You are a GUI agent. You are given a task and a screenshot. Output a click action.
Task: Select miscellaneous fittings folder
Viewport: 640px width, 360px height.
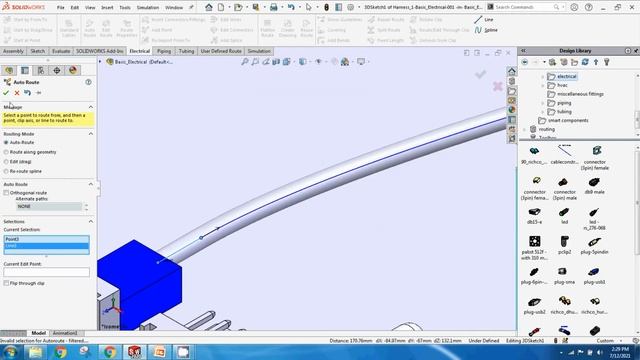(580, 94)
